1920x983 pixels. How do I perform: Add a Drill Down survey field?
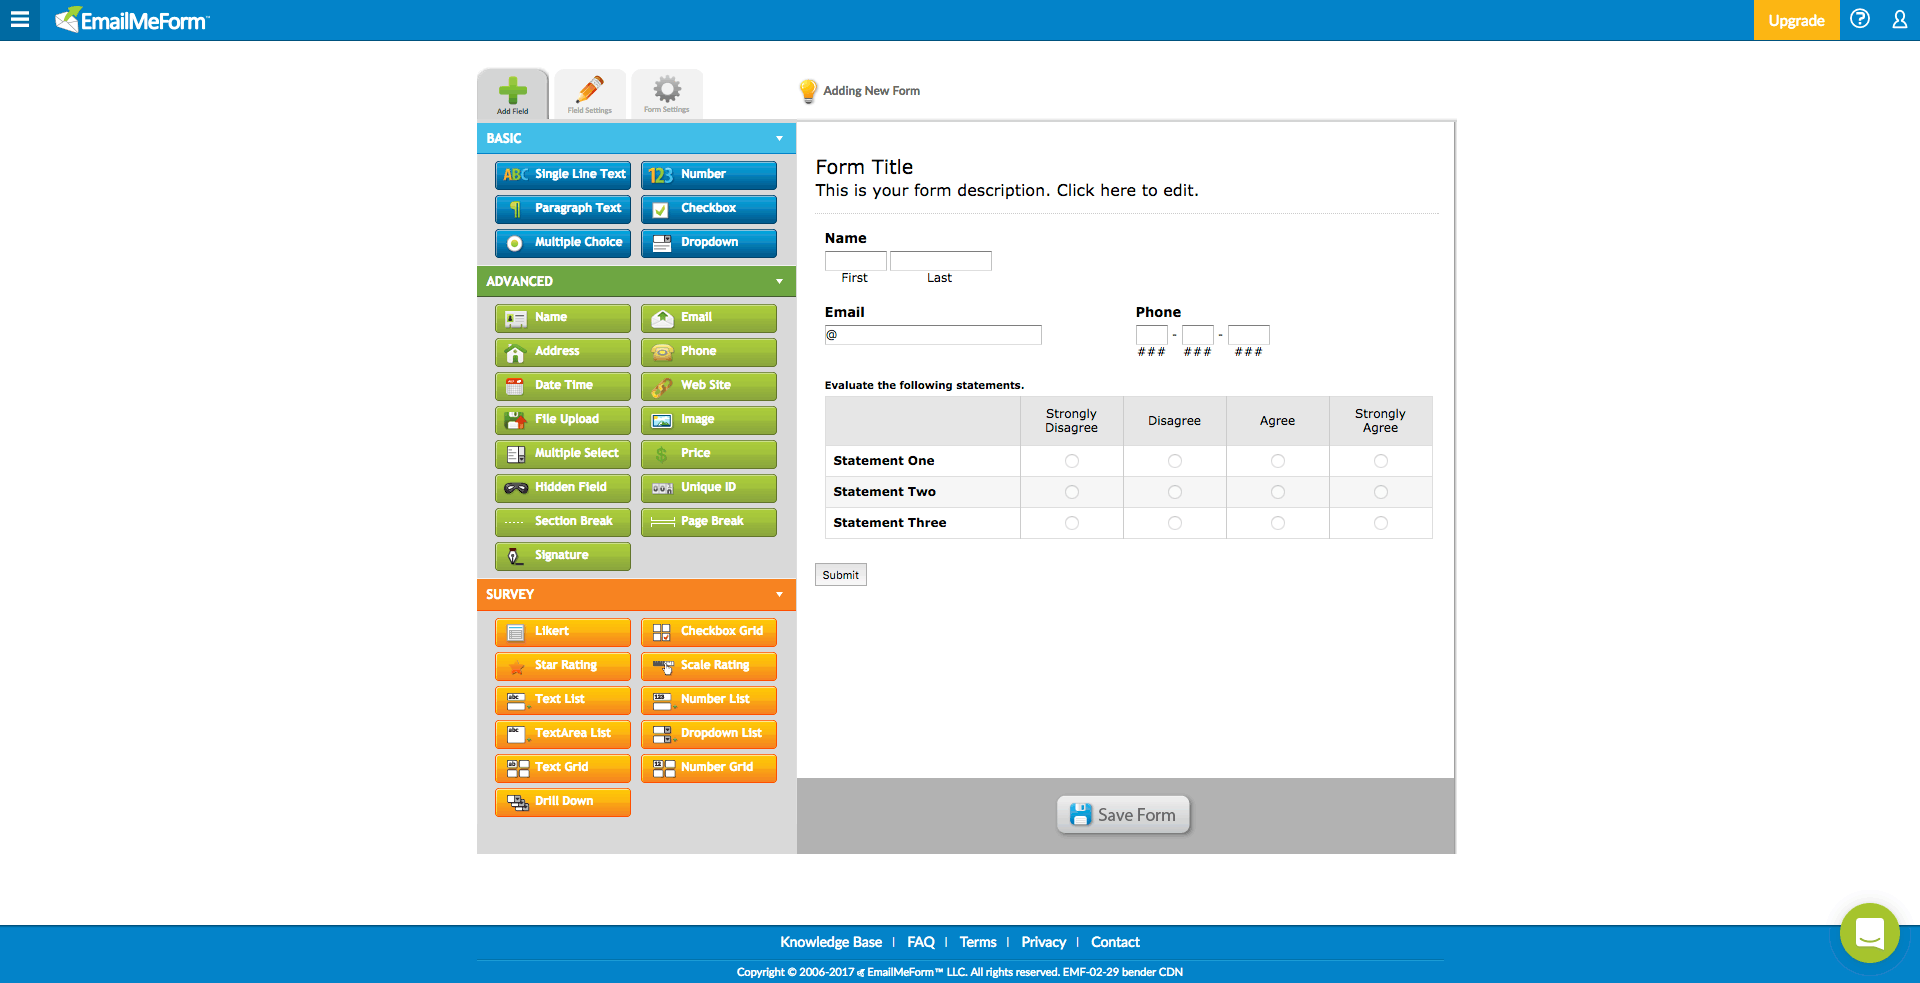coord(562,801)
